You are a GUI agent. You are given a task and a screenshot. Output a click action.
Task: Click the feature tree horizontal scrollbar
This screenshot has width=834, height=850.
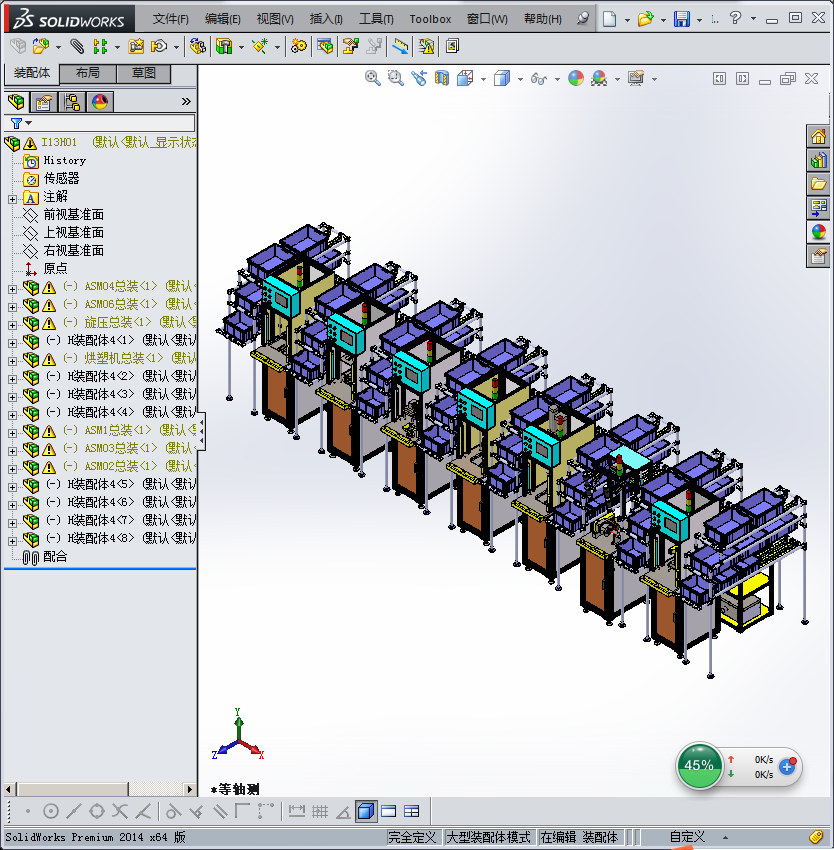point(99,789)
